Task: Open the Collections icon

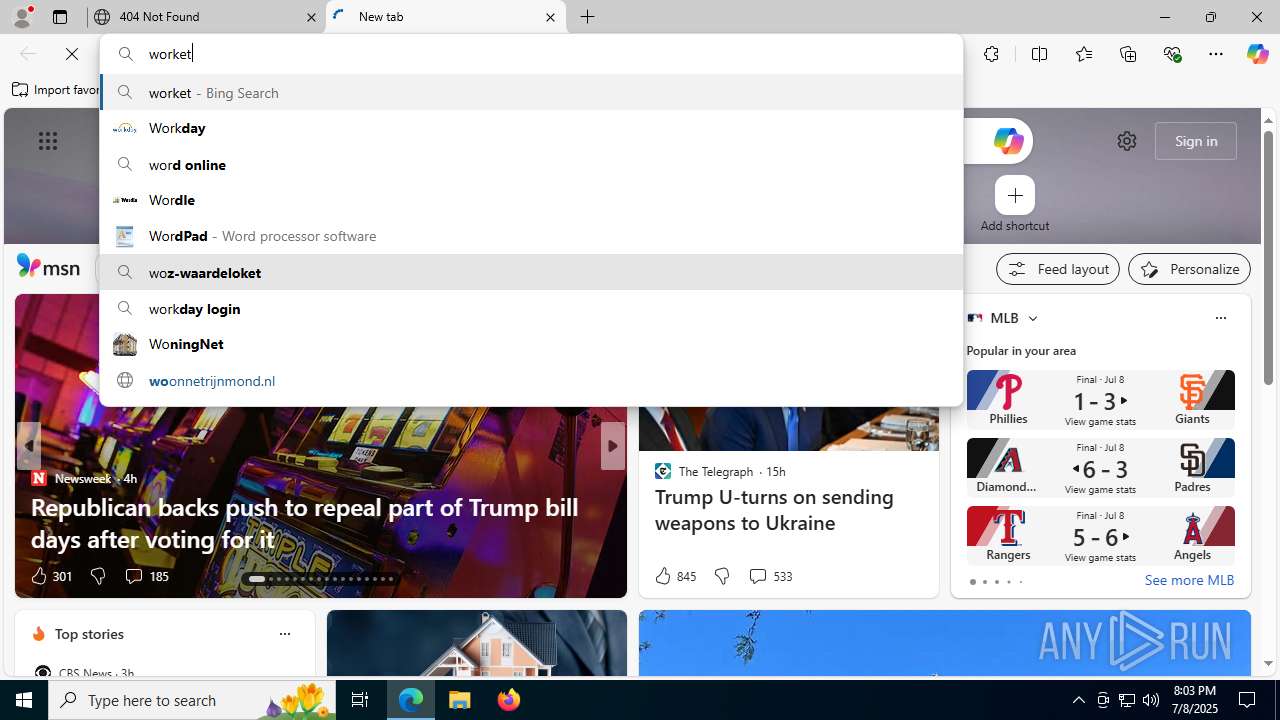Action: pyautogui.click(x=1128, y=54)
